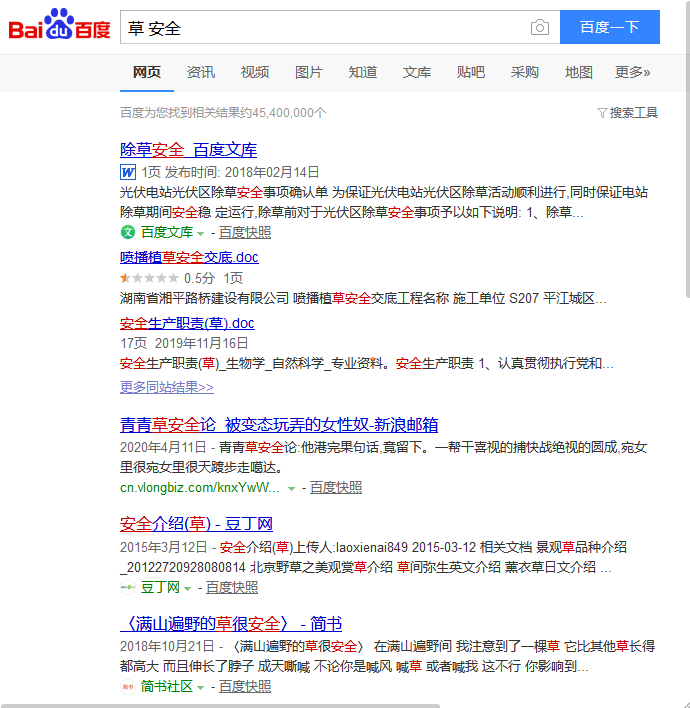Switch to the 图片 tab
This screenshot has width=690, height=708.
[x=309, y=72]
